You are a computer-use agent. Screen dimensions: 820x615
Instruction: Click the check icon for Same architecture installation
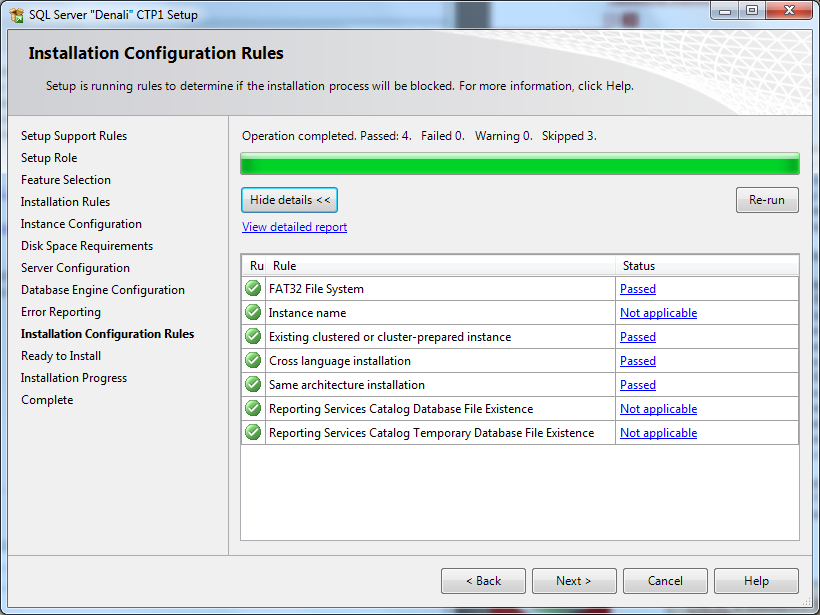[x=253, y=384]
